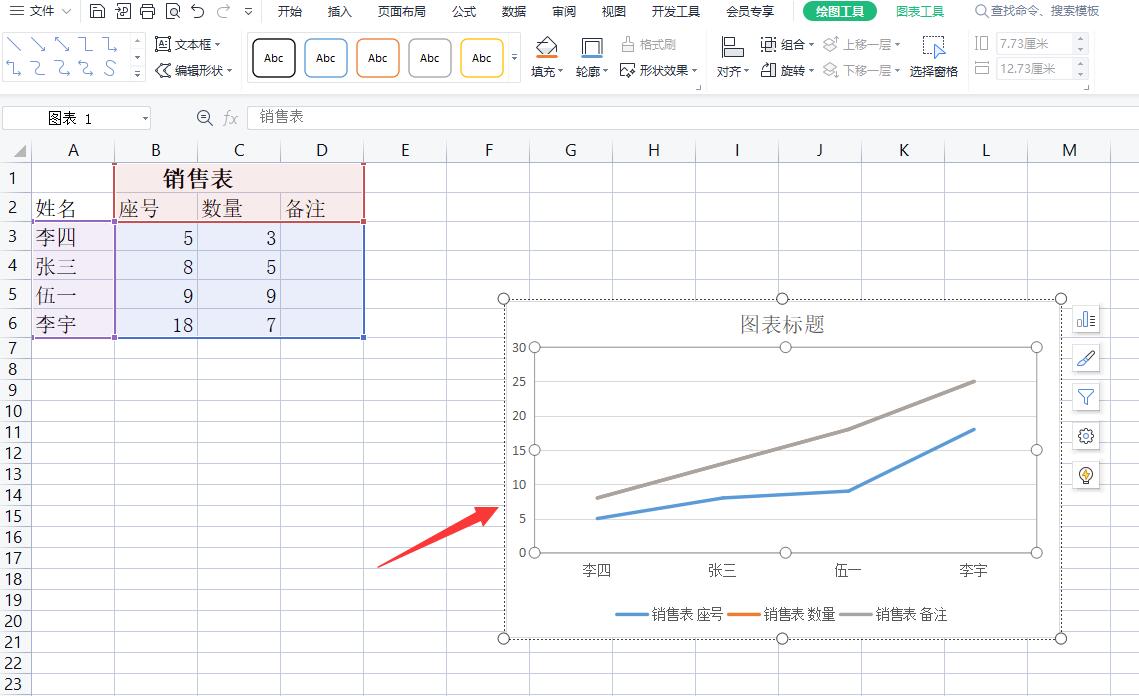Open the 选择窗格 selection pane
1139x696 pixels.
click(x=934, y=58)
